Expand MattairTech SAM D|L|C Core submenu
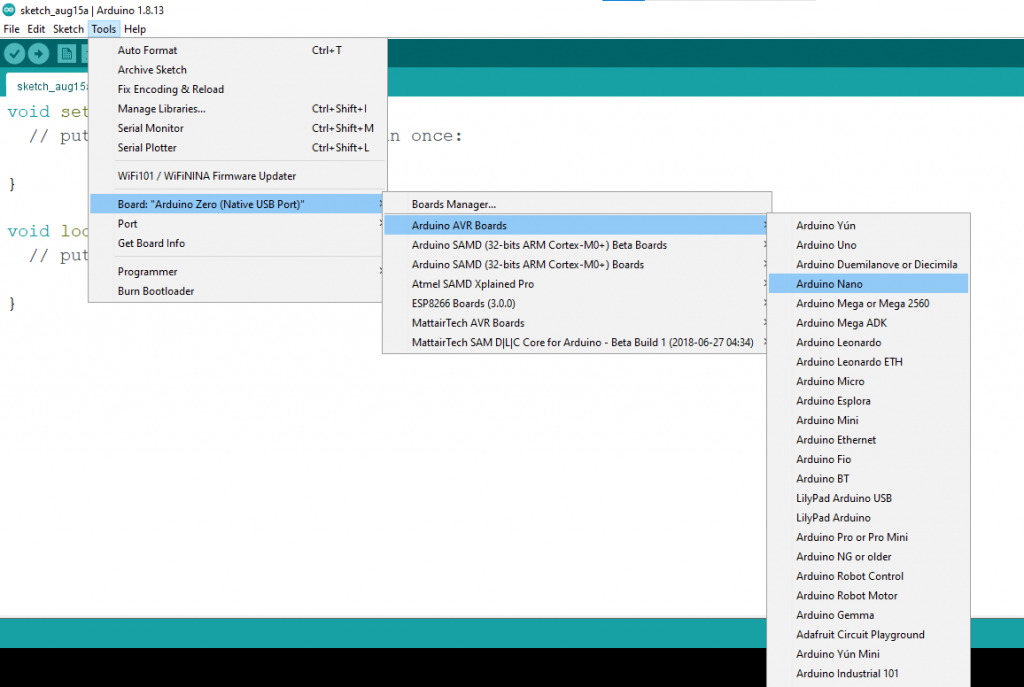Viewport: 1024px width, 687px height. click(x=577, y=343)
